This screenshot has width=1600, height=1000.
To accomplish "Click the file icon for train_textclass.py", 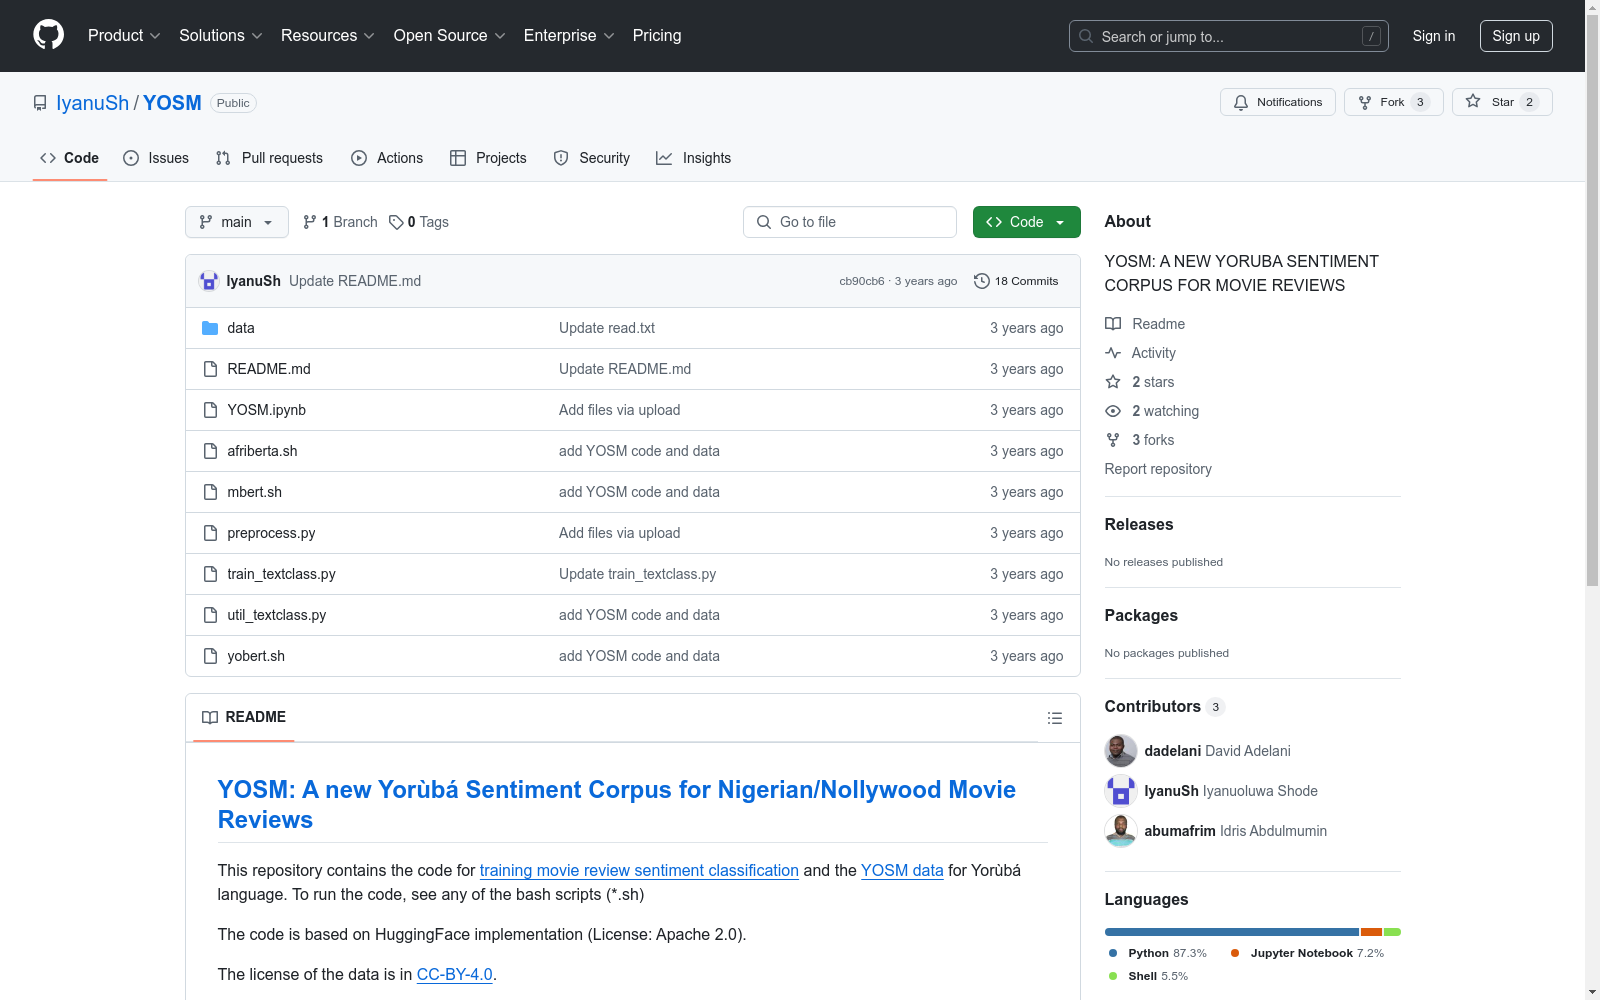I will pos(210,574).
